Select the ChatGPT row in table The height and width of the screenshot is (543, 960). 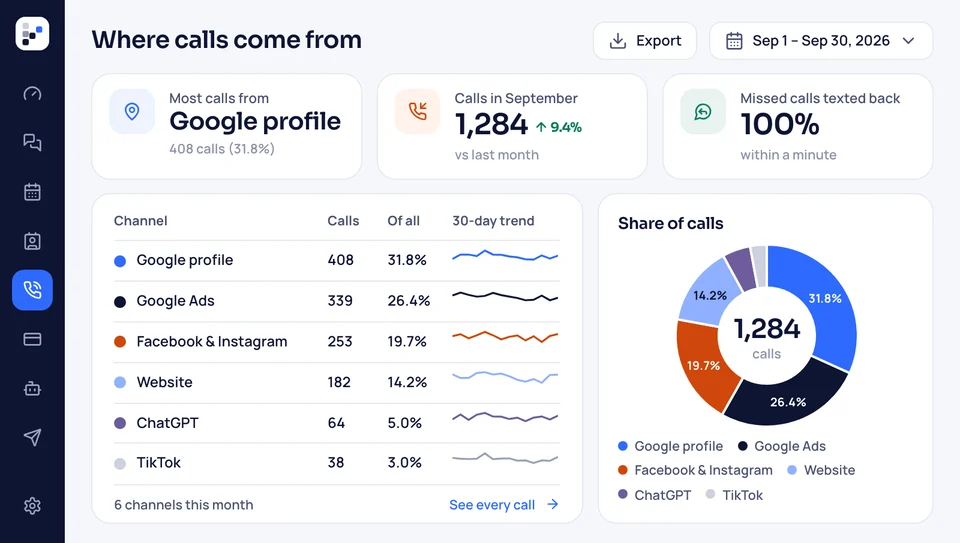click(x=337, y=423)
